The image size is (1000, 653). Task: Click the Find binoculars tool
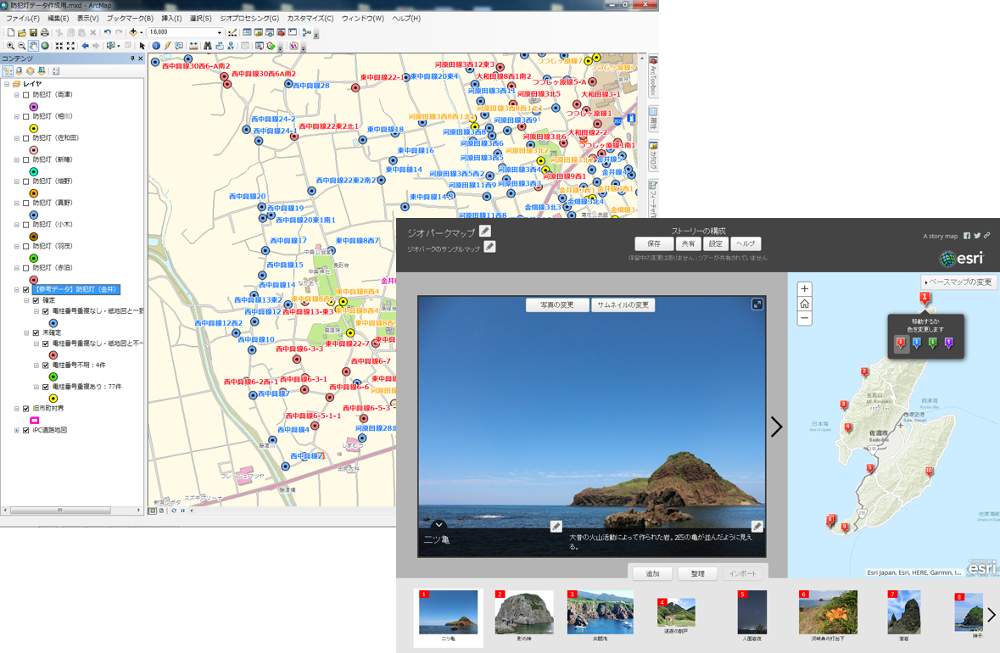208,43
